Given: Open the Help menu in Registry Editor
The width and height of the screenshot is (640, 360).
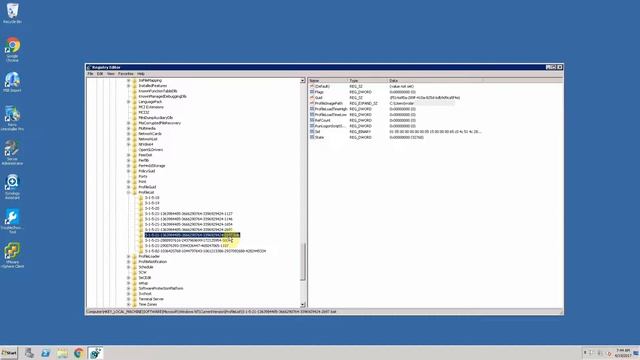Looking at the screenshot, I should coord(141,74).
